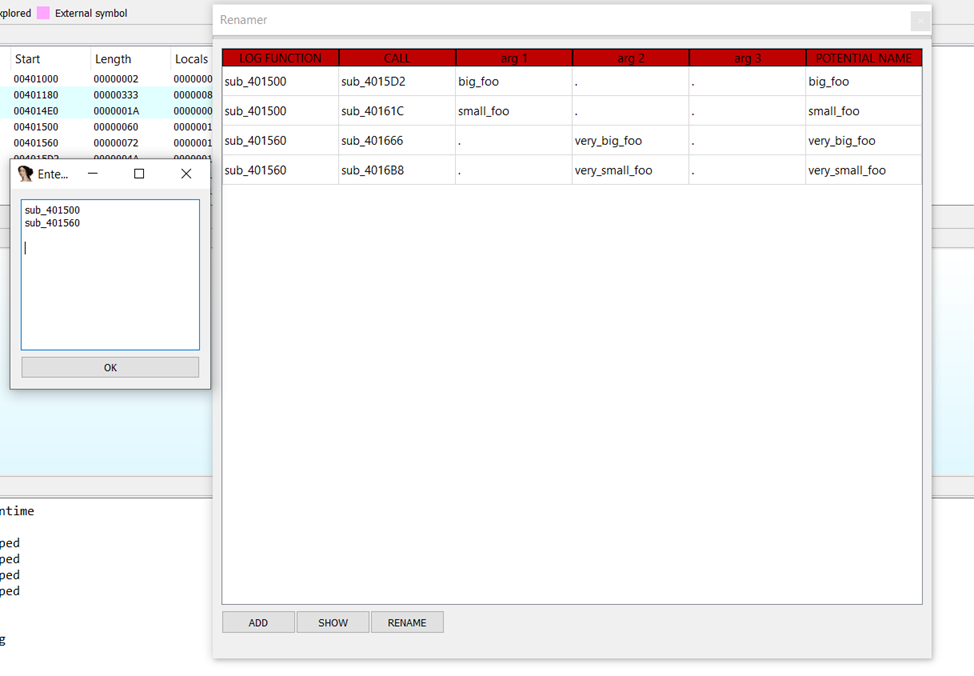Click the Enter dialog's app icon
Image resolution: width=974 pixels, height=676 pixels.
tap(25, 174)
